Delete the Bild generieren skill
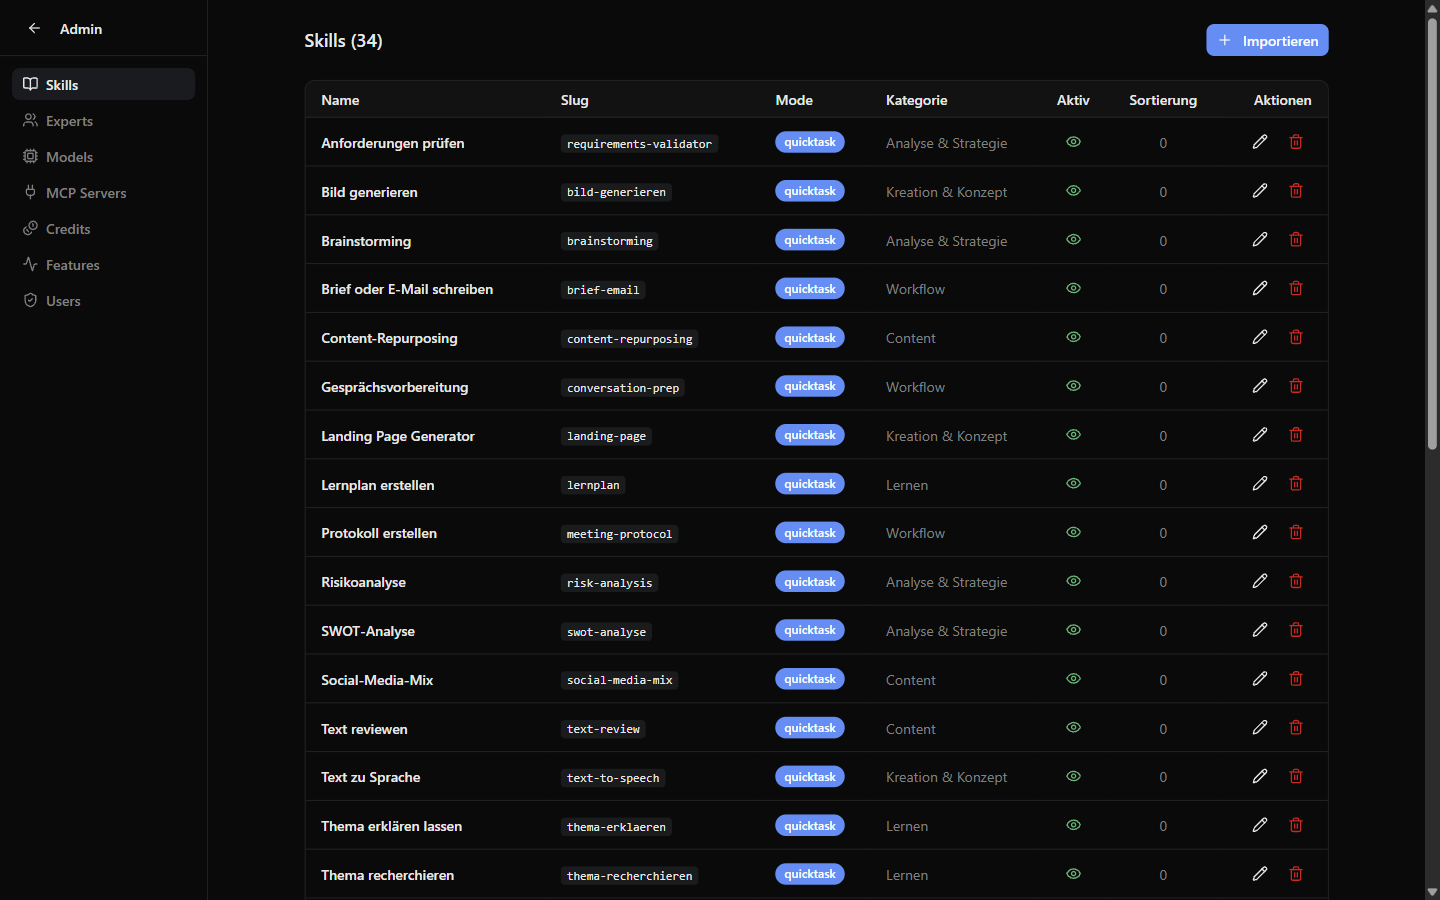 tap(1296, 191)
